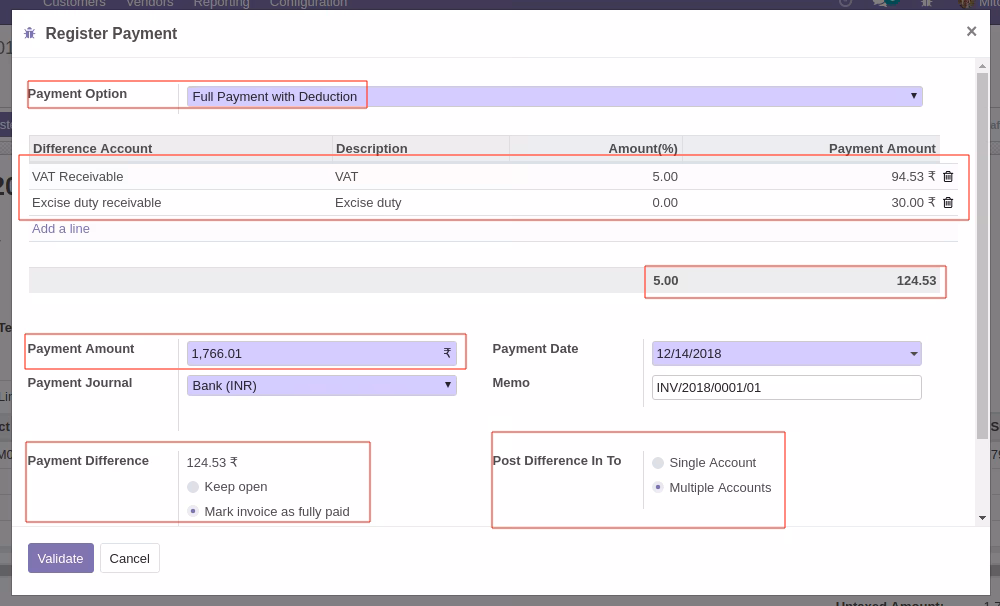Open Configuration menu in background window
This screenshot has height=606, width=1000.
pyautogui.click(x=309, y=4)
